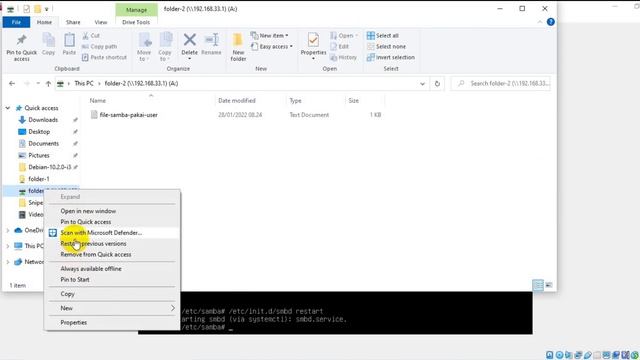This screenshot has height=360, width=640.
Task: Click the Help question mark icon
Action: click(551, 22)
